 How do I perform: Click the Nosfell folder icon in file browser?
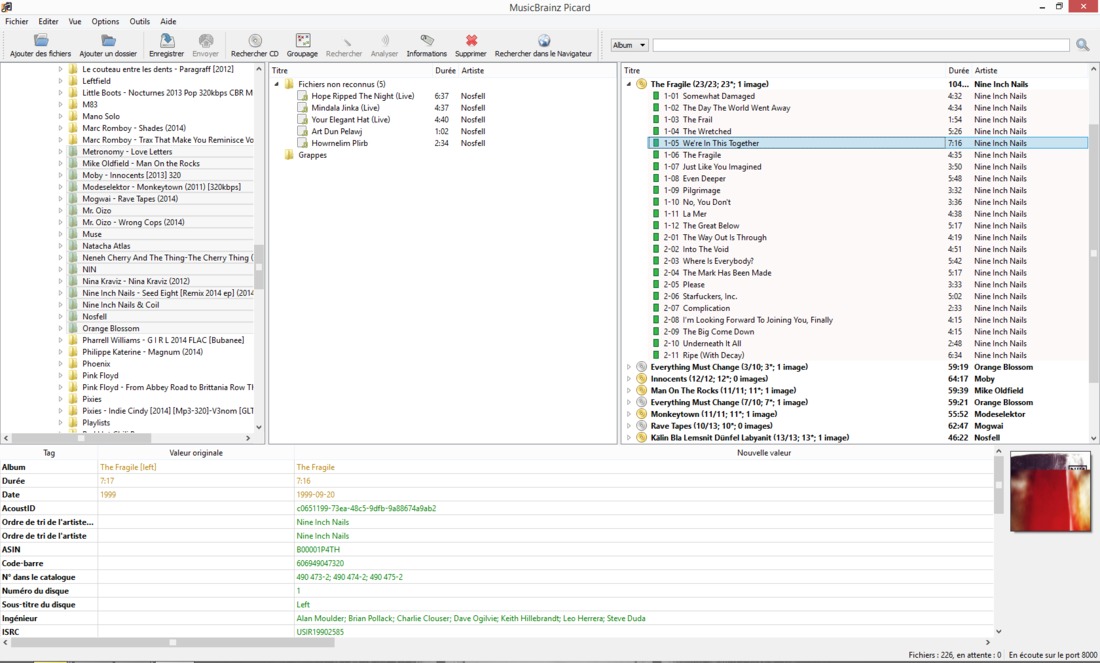coord(72,316)
